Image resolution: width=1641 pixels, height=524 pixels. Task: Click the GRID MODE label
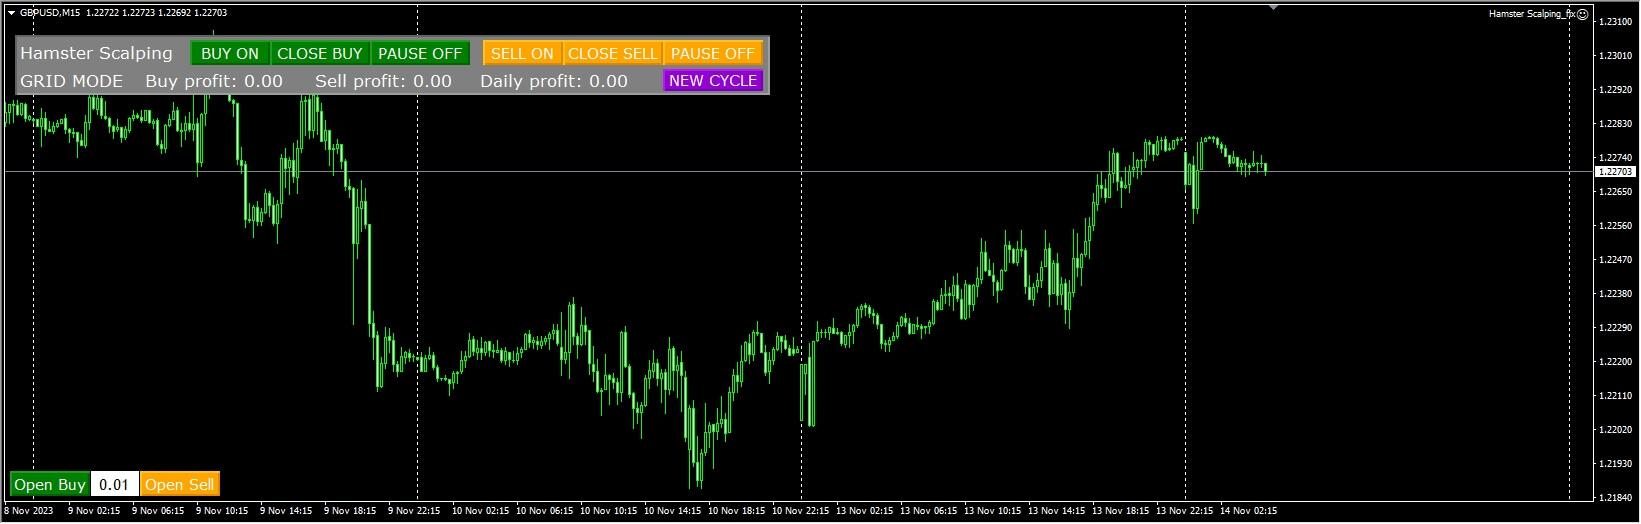72,81
